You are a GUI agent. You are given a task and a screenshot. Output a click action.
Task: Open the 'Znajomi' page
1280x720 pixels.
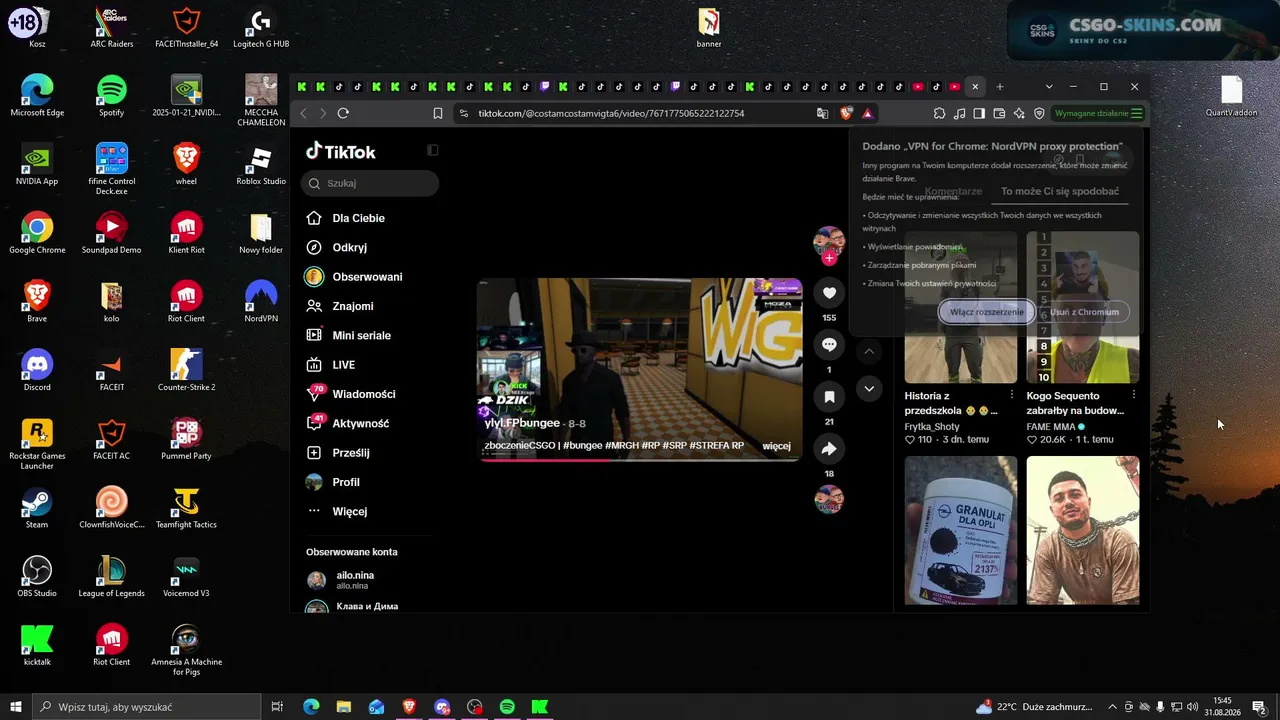click(340, 306)
